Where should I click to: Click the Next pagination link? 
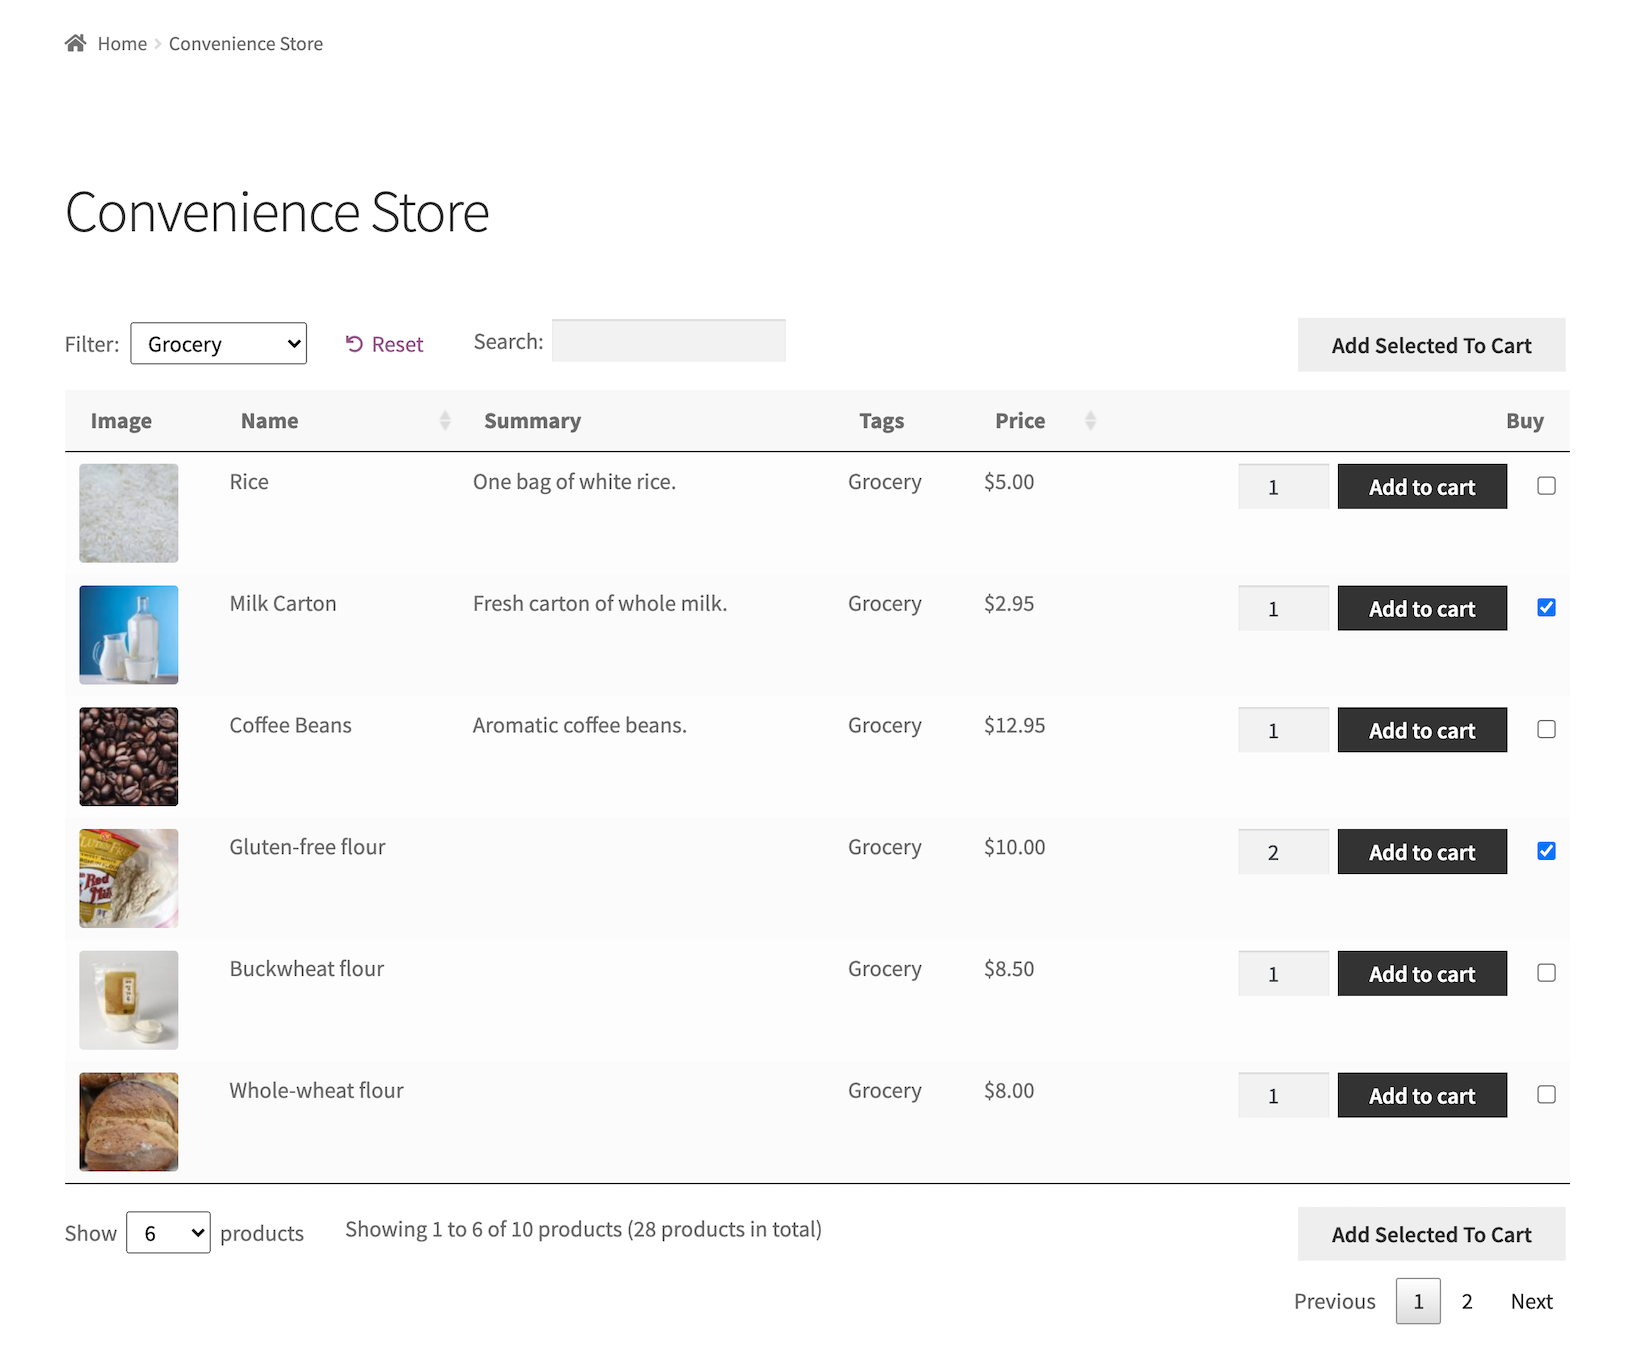pyautogui.click(x=1531, y=1301)
